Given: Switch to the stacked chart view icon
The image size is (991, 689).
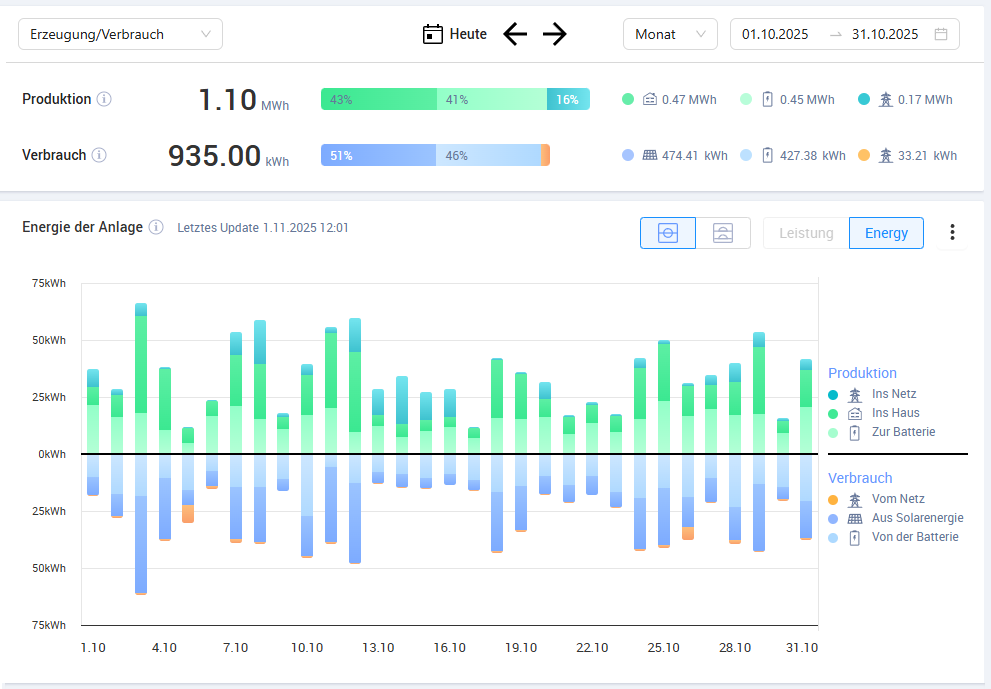Looking at the screenshot, I should (722, 233).
